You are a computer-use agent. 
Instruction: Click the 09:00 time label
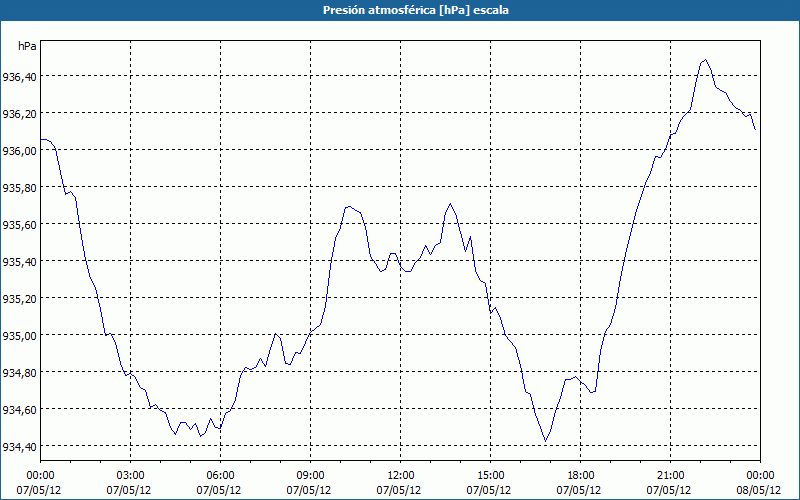coord(310,476)
